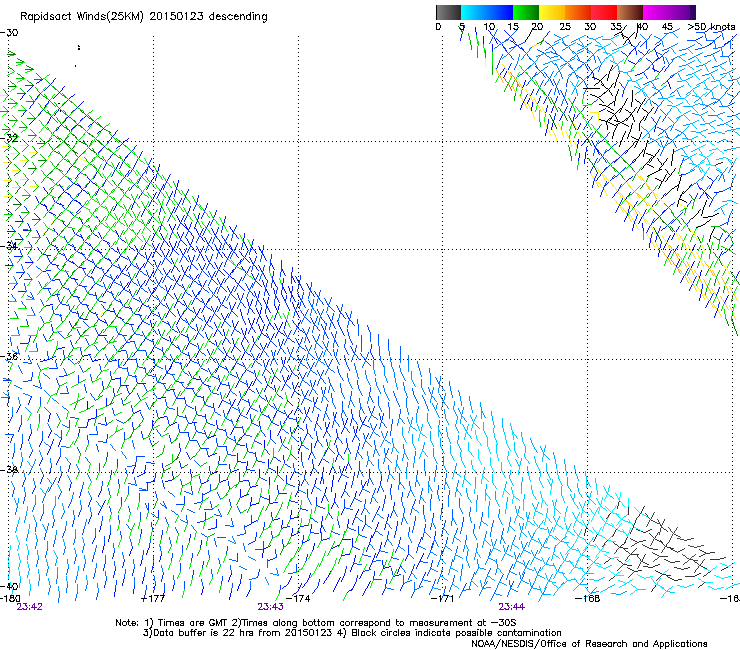Click the yellow 20-25 knots legend swatch
This screenshot has height=650, width=740.
pyautogui.click(x=552, y=12)
